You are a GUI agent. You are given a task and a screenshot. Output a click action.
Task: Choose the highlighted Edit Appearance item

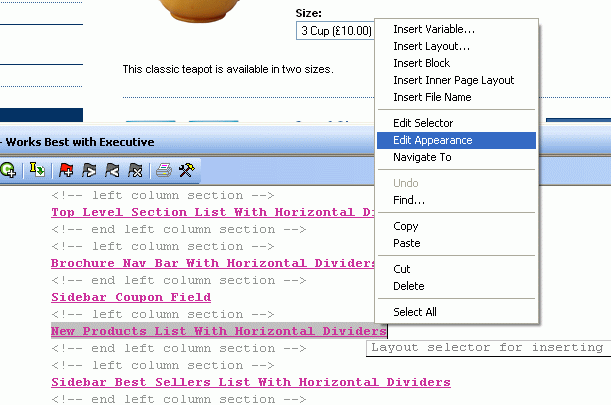click(x=432, y=140)
